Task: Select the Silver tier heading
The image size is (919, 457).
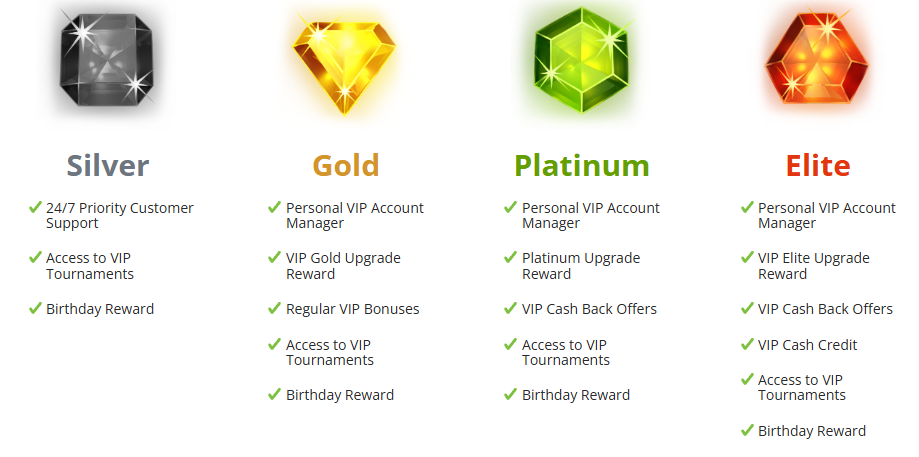Action: coord(108,165)
